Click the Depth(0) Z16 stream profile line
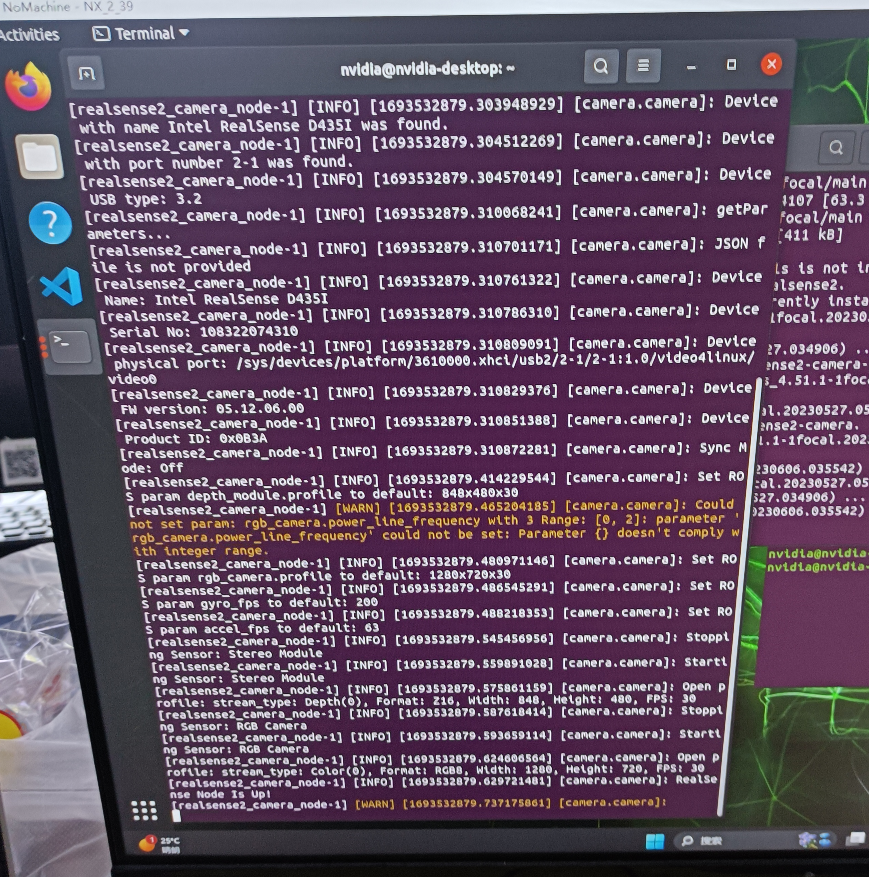Image resolution: width=869 pixels, height=877 pixels. pyautogui.click(x=426, y=700)
